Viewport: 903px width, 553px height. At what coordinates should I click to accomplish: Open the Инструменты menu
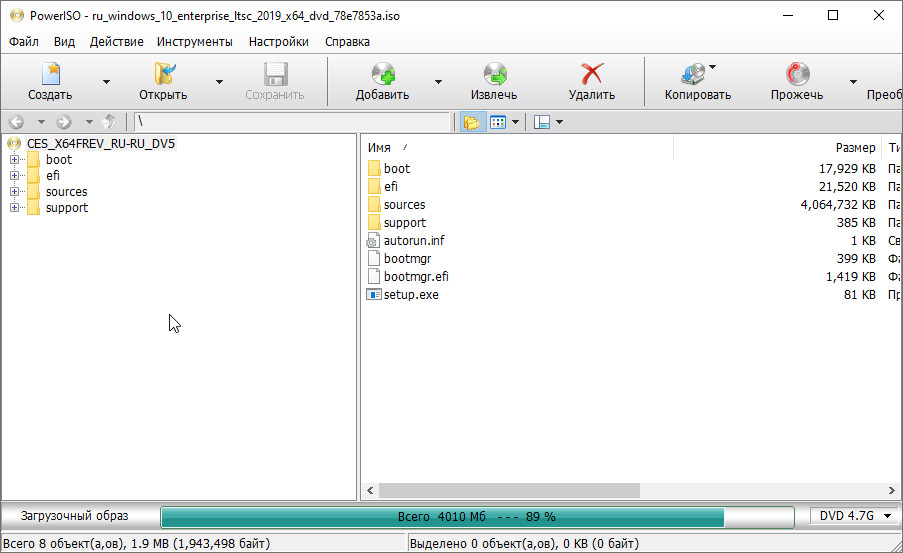click(195, 42)
